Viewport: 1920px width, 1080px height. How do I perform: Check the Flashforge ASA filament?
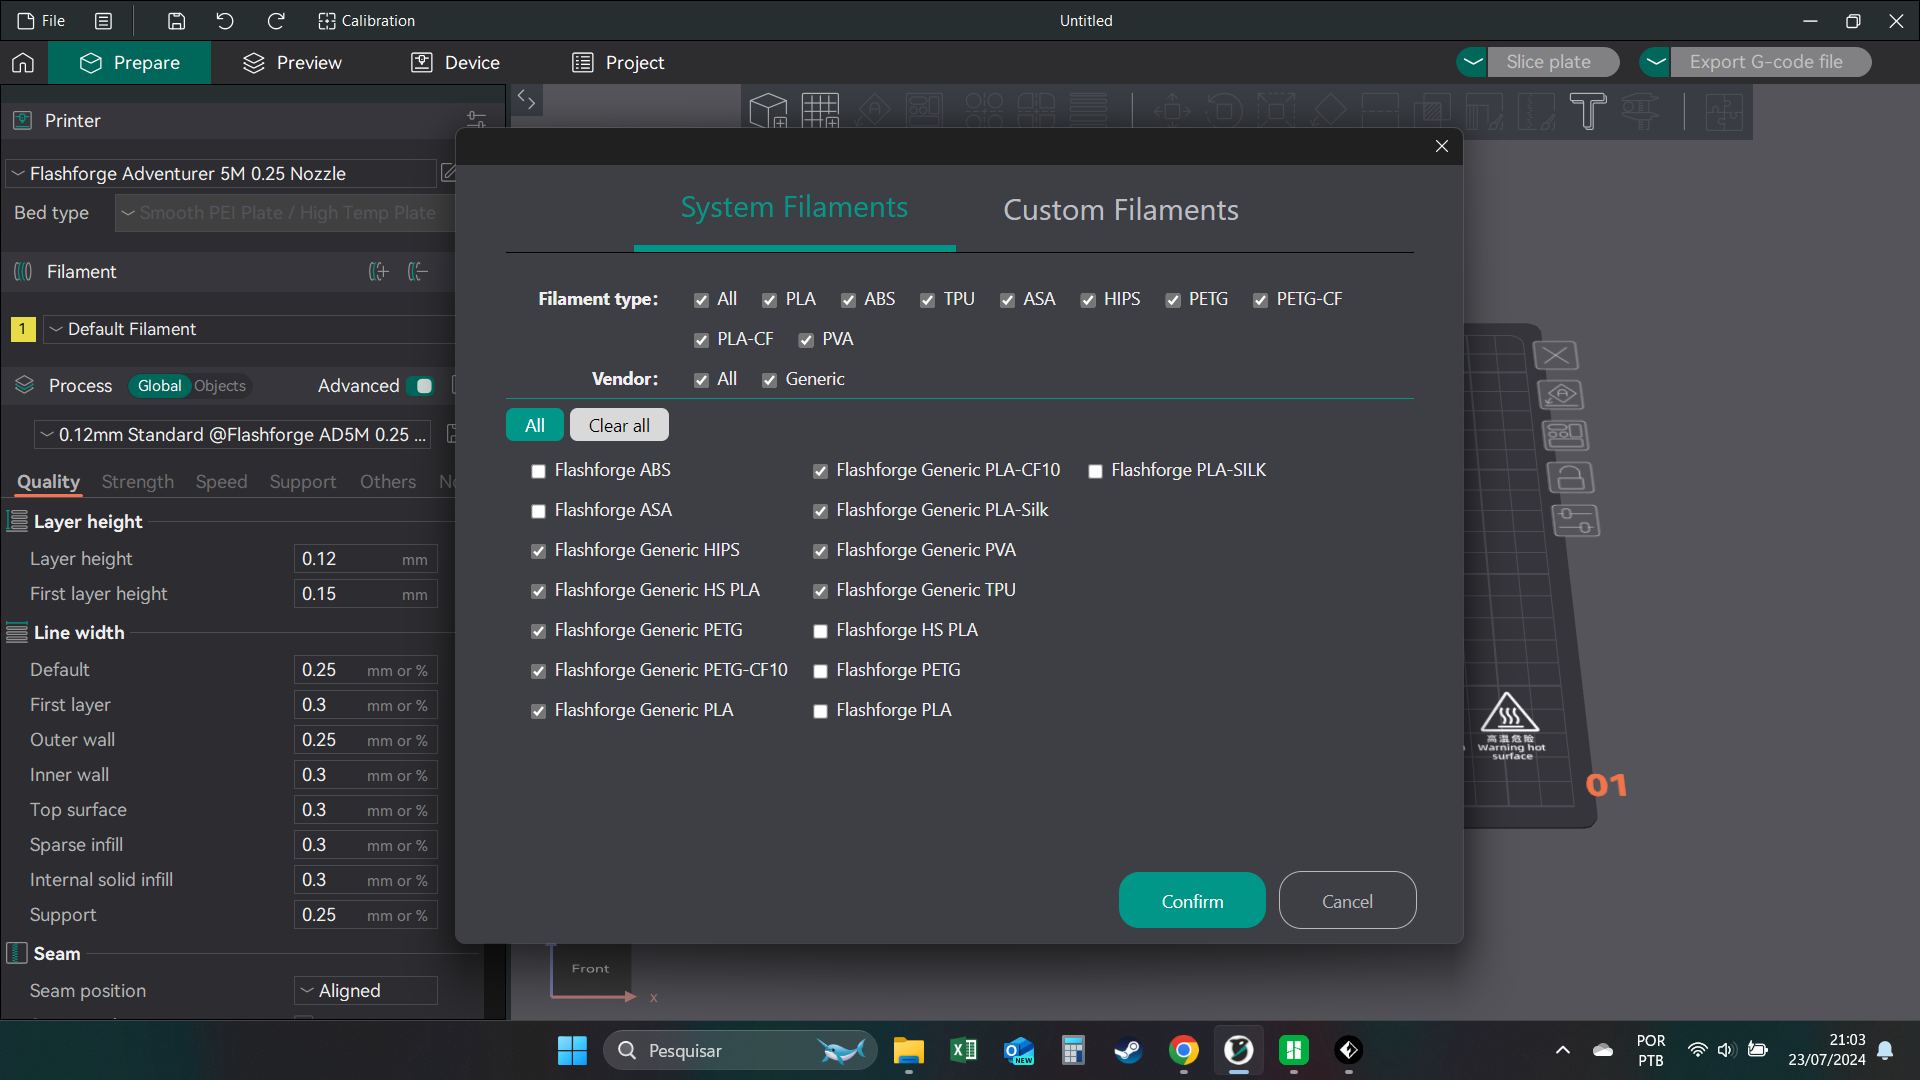coord(538,511)
